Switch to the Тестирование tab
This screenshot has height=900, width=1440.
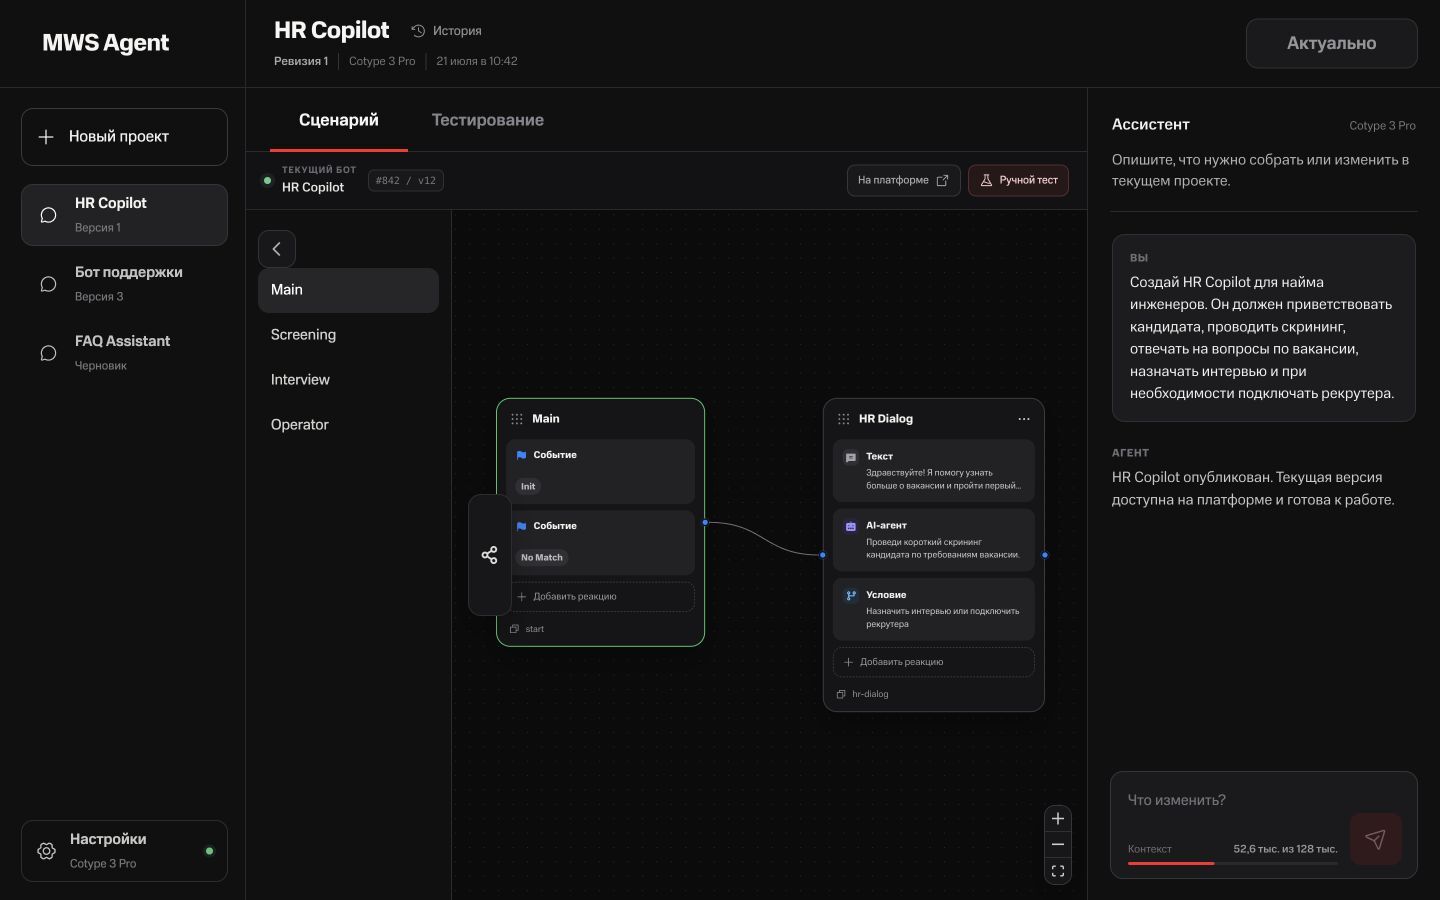488,120
